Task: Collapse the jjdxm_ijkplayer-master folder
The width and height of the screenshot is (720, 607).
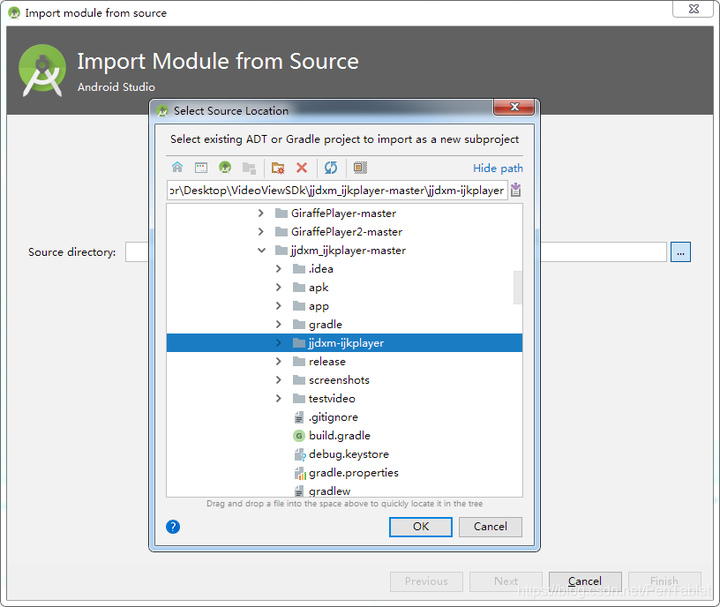Action: pos(262,250)
